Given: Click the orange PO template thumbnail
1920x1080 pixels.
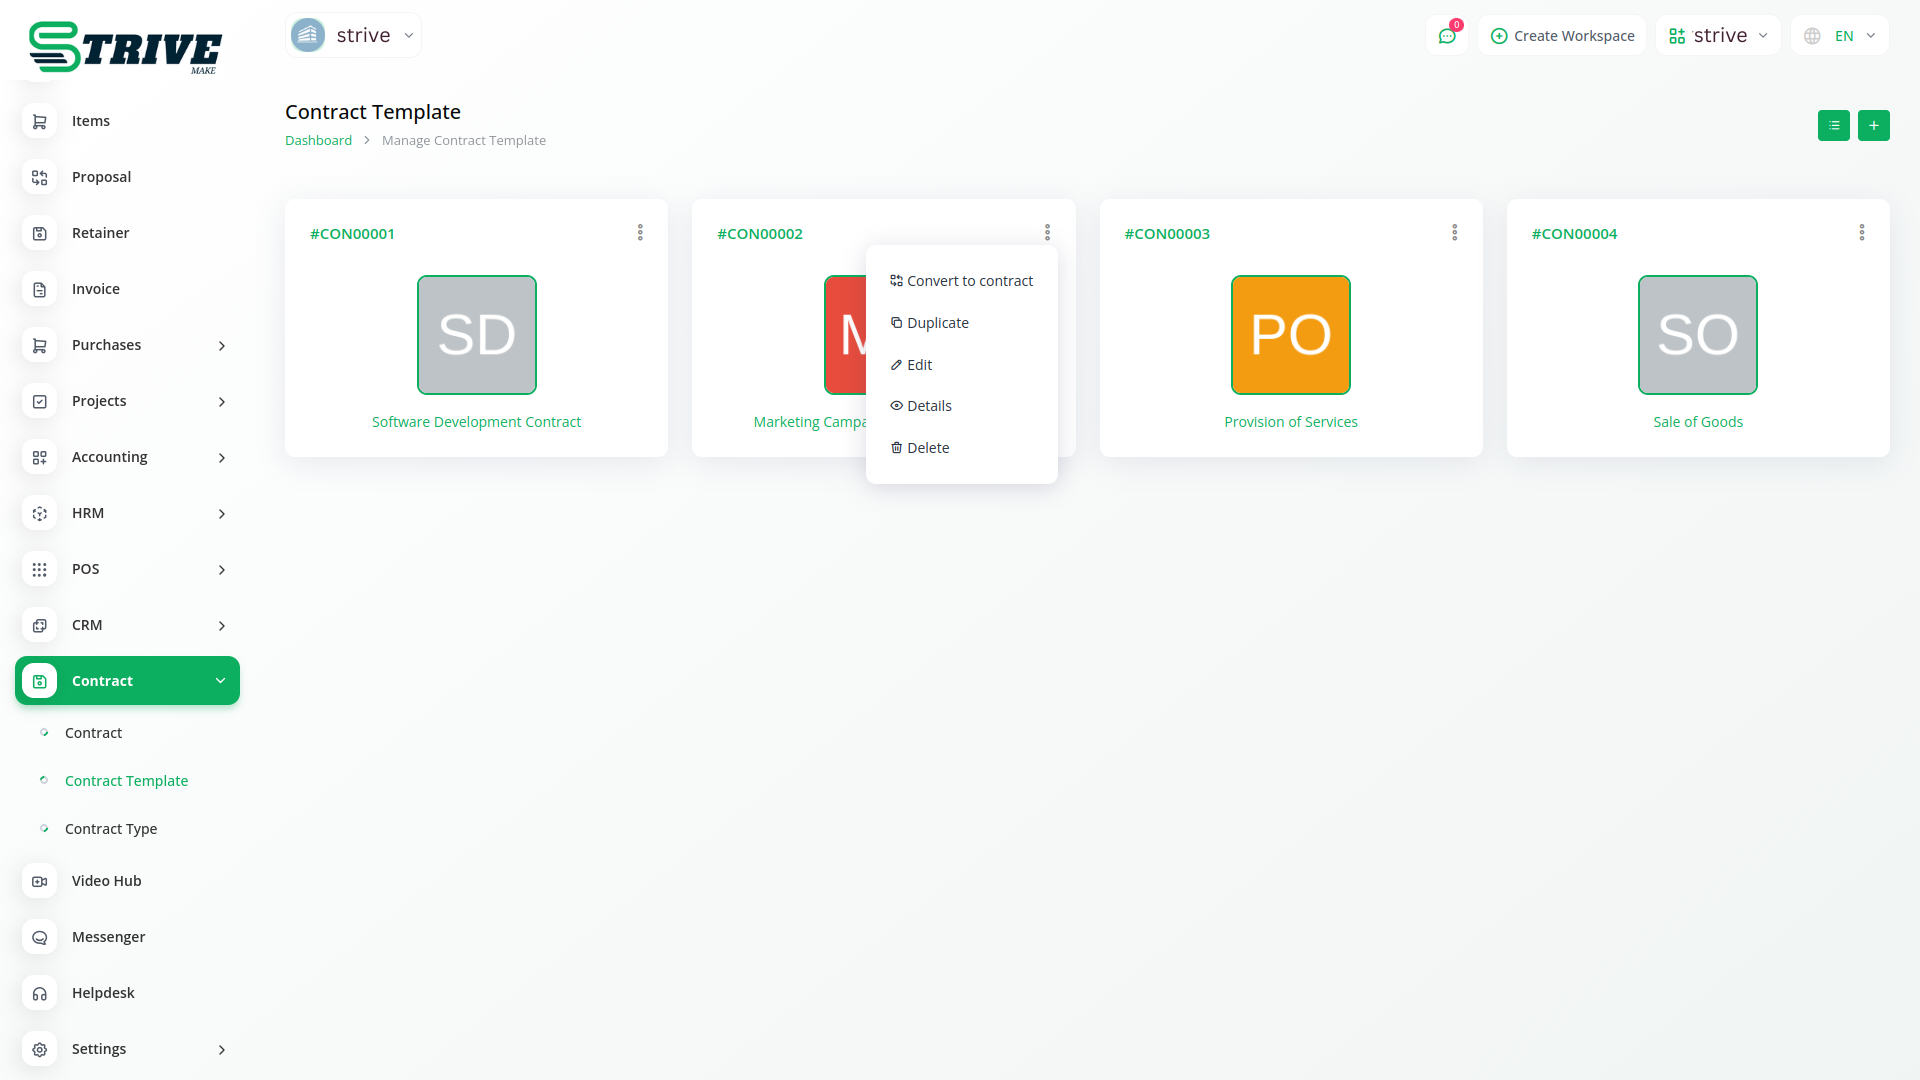Looking at the screenshot, I should (1290, 335).
